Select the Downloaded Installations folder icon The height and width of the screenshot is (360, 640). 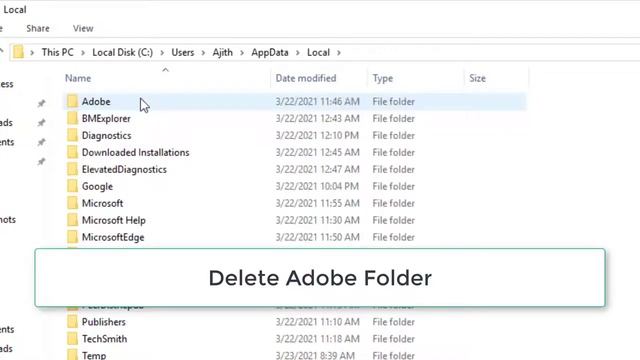72,152
